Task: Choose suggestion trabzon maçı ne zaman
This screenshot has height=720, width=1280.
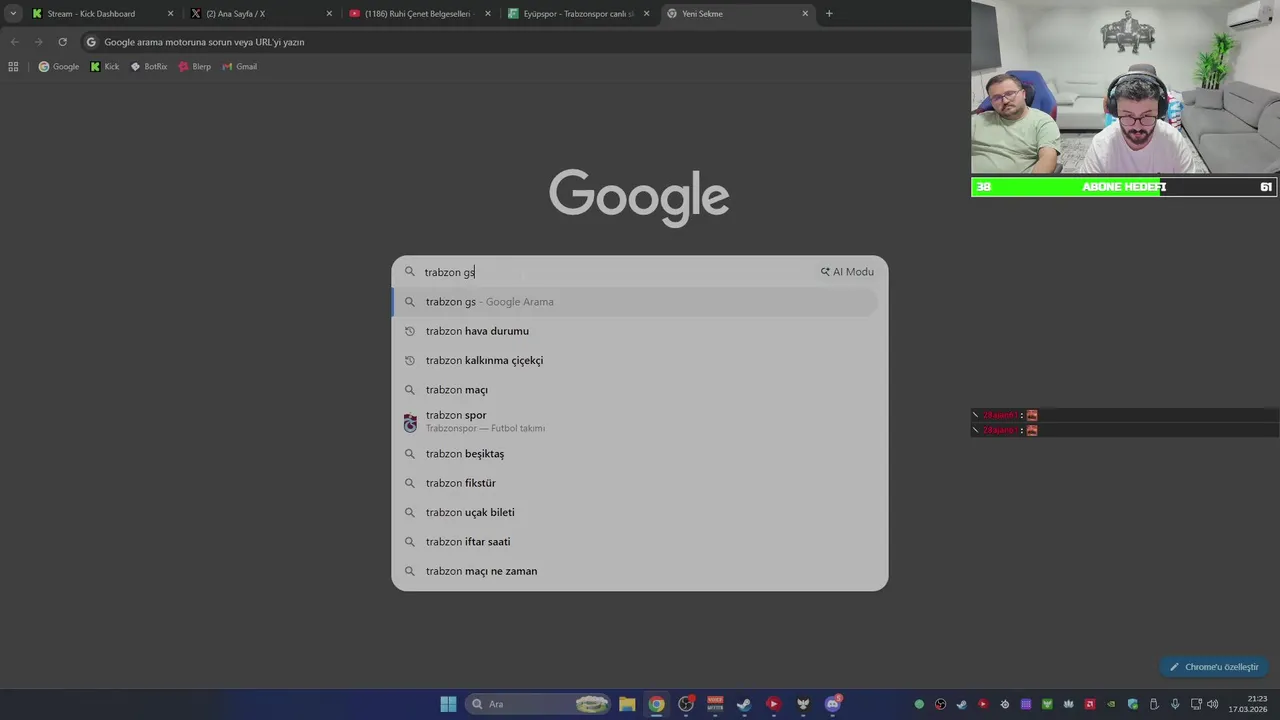Action: (635, 571)
